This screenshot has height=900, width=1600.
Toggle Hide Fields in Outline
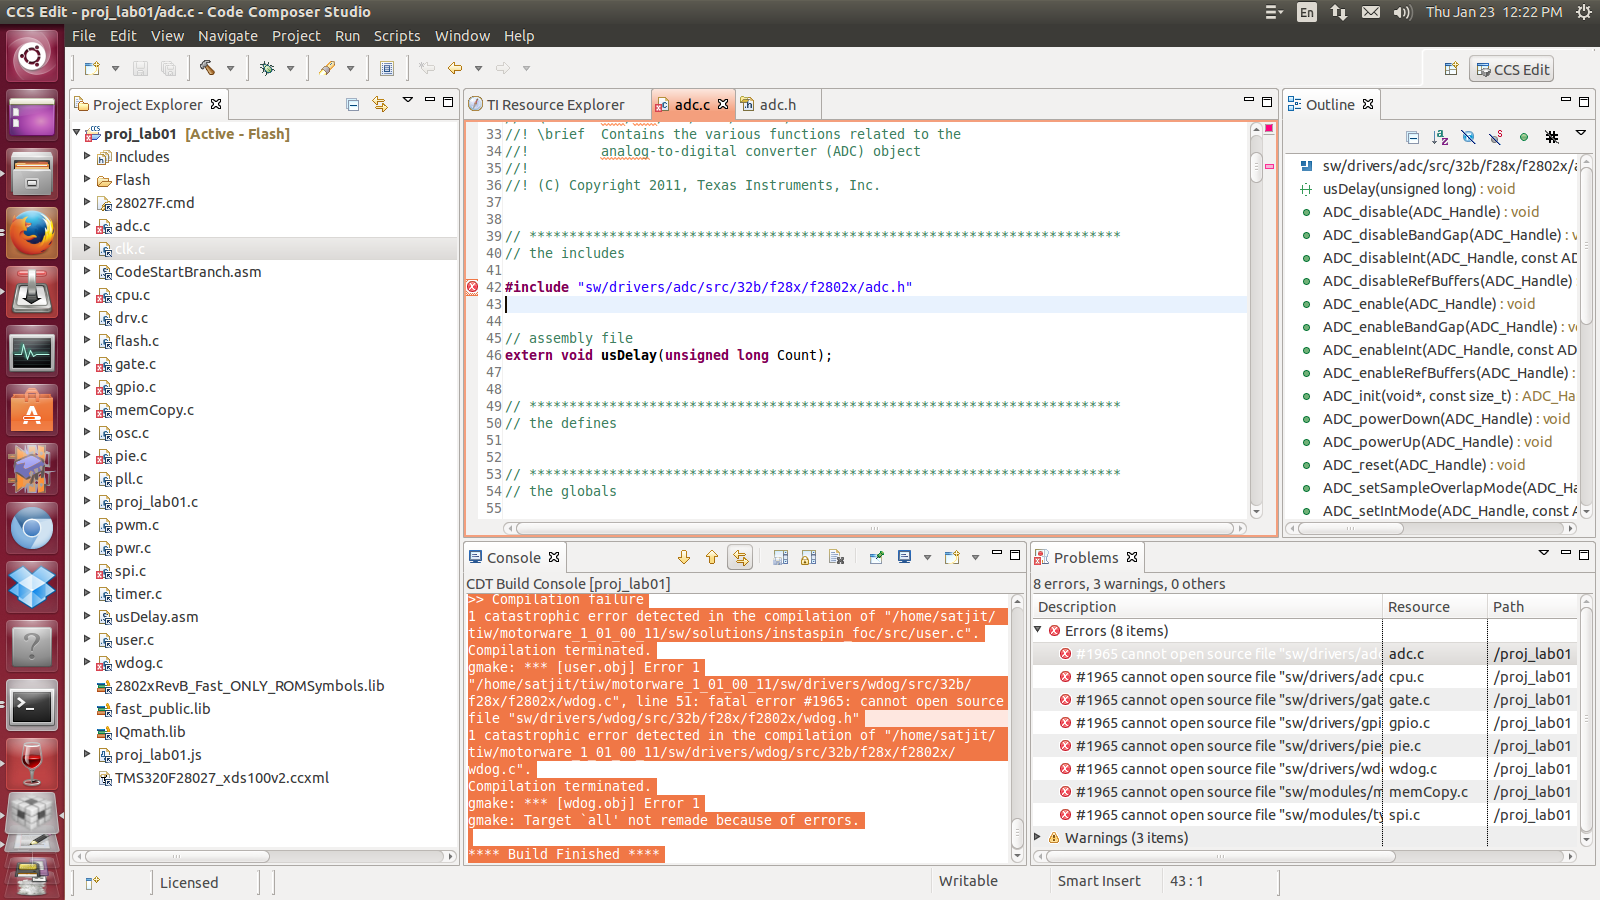[x=1468, y=137]
